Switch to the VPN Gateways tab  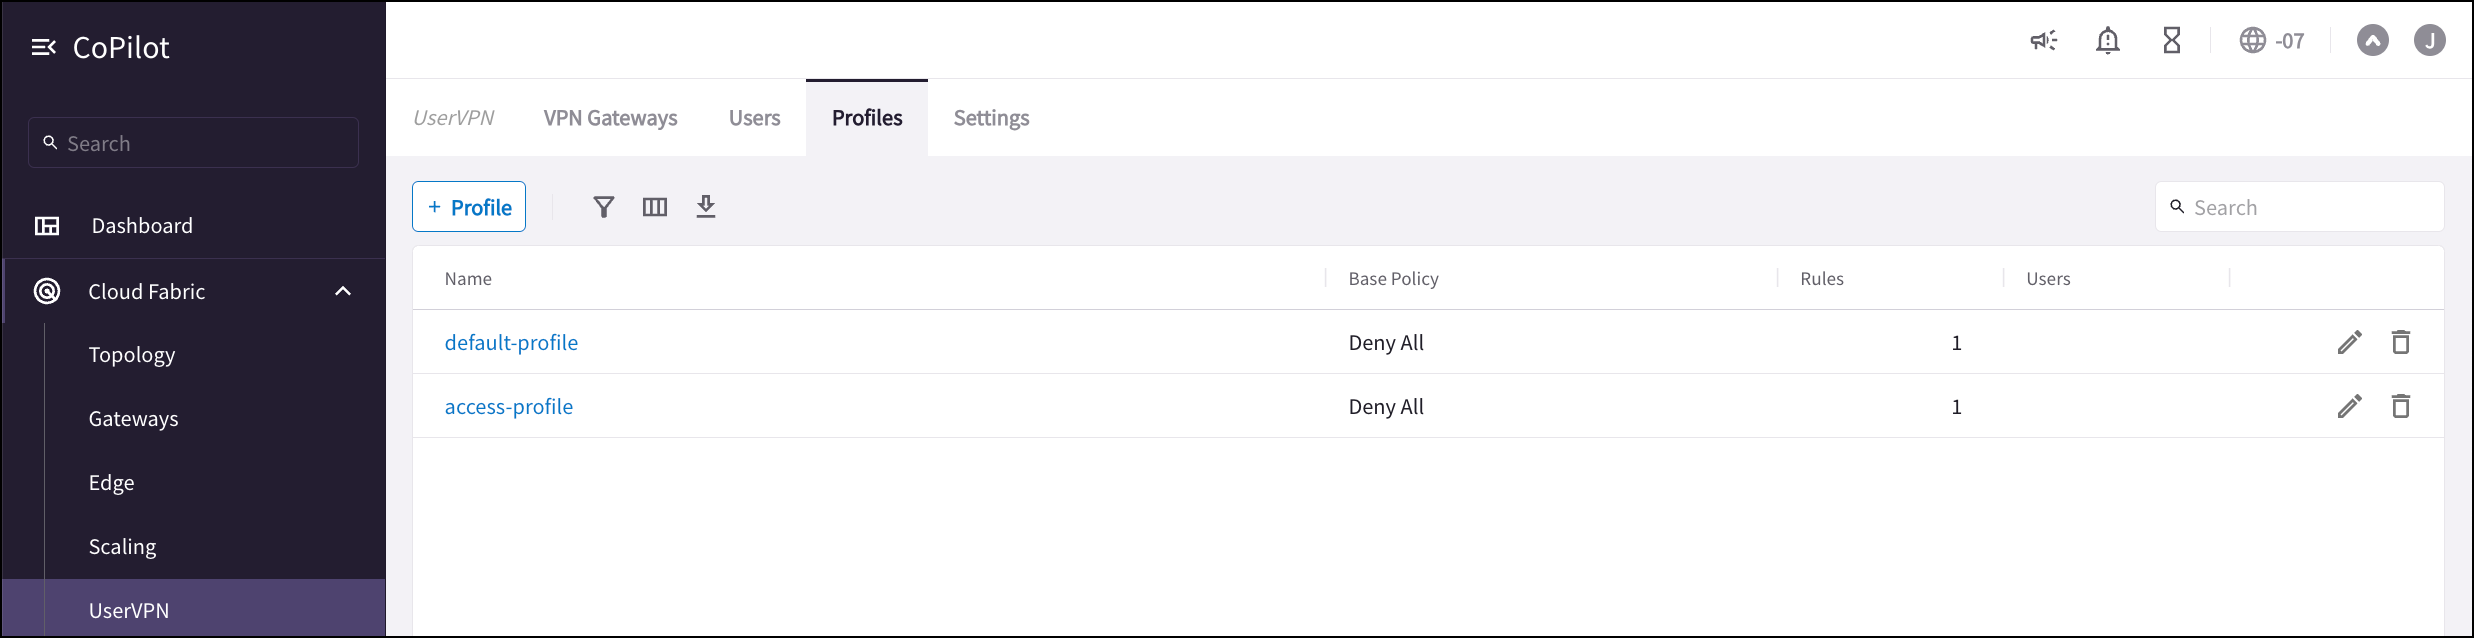[x=610, y=117]
